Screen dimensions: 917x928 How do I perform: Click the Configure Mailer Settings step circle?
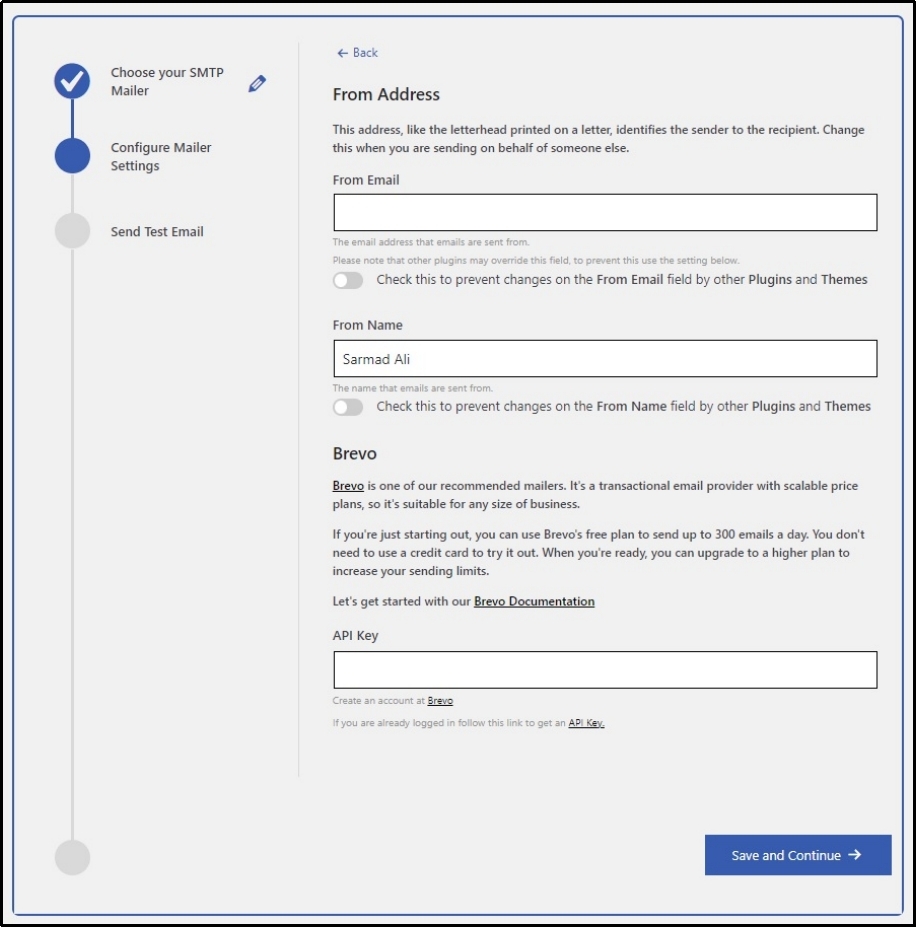[72, 156]
